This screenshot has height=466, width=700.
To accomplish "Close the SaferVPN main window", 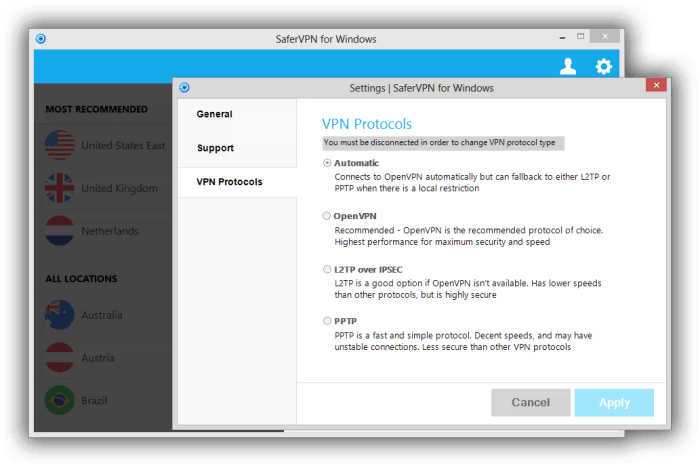I will pos(605,37).
